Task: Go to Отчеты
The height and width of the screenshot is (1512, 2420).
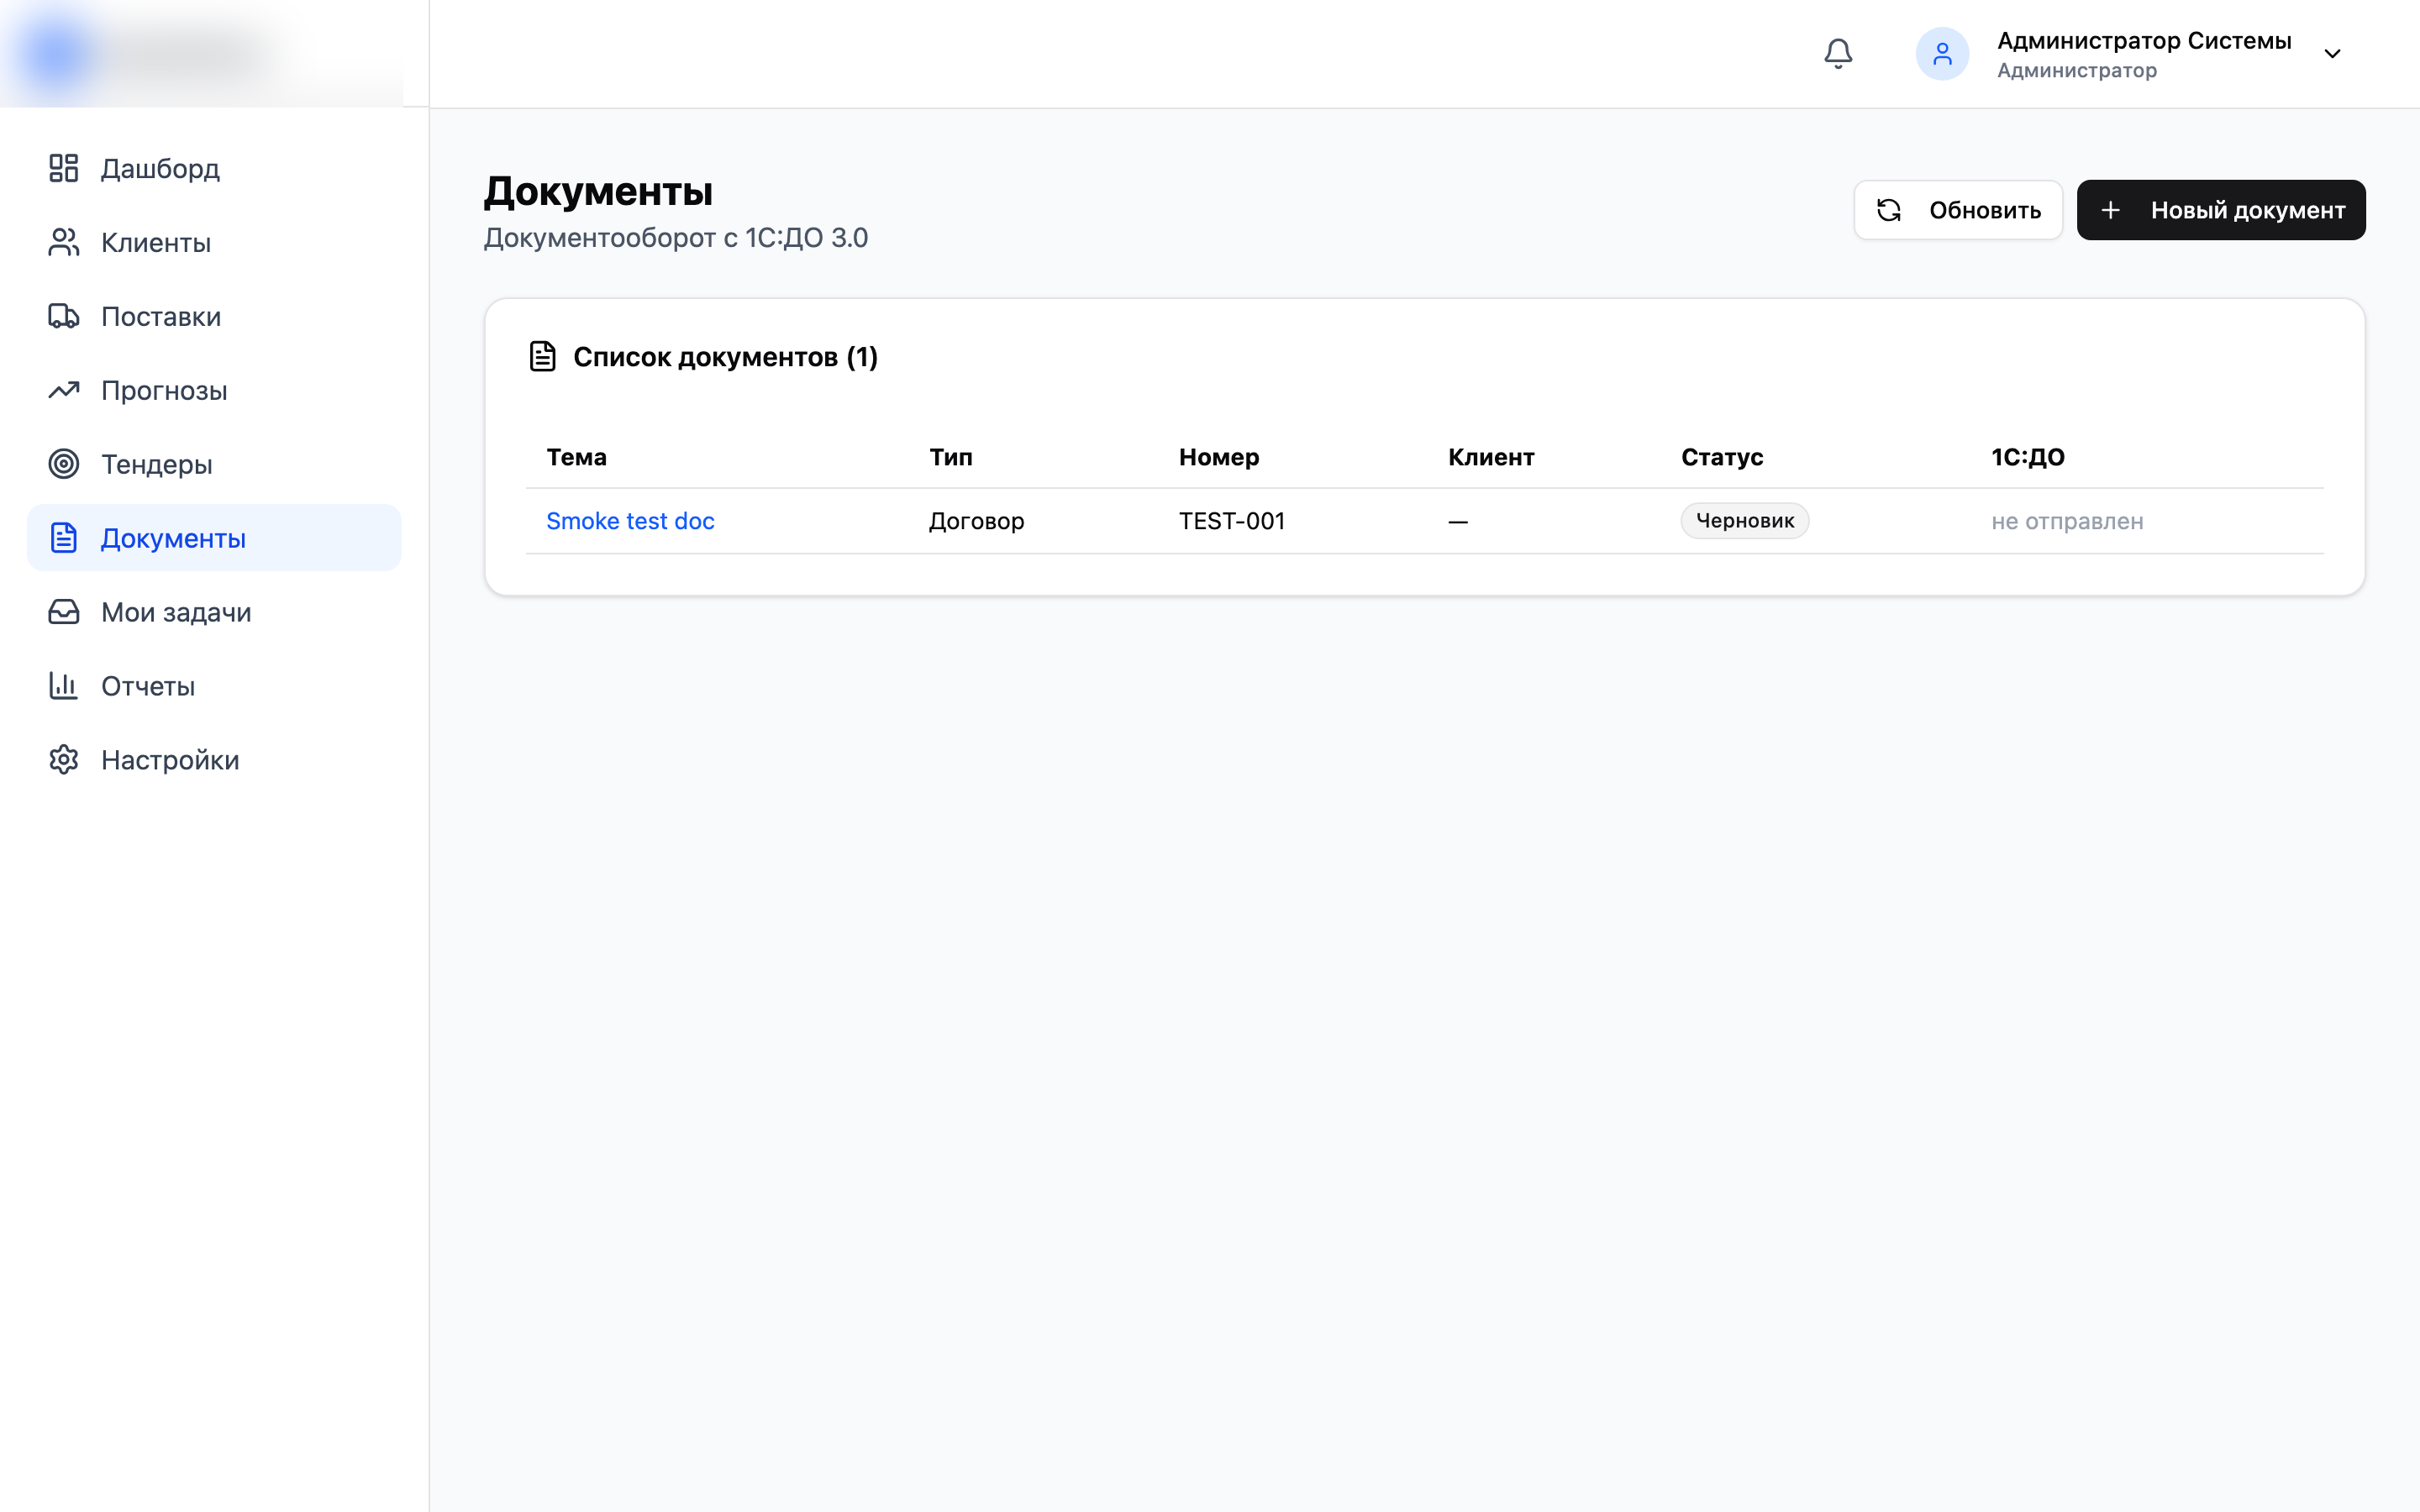Action: coord(214,686)
